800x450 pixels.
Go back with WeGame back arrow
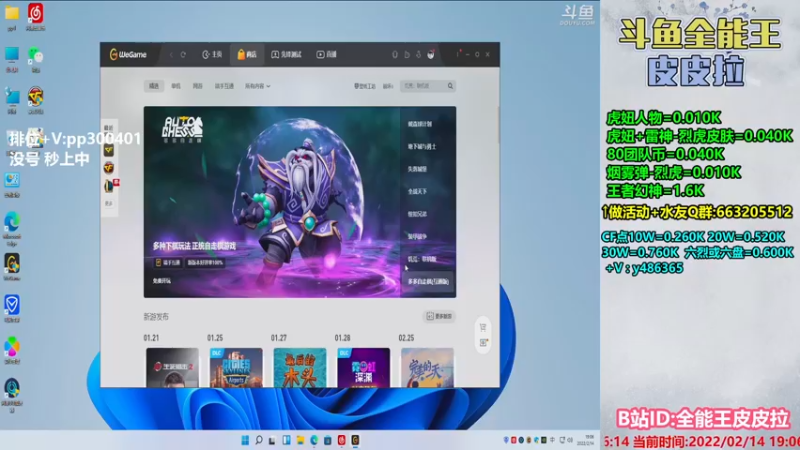pos(171,55)
